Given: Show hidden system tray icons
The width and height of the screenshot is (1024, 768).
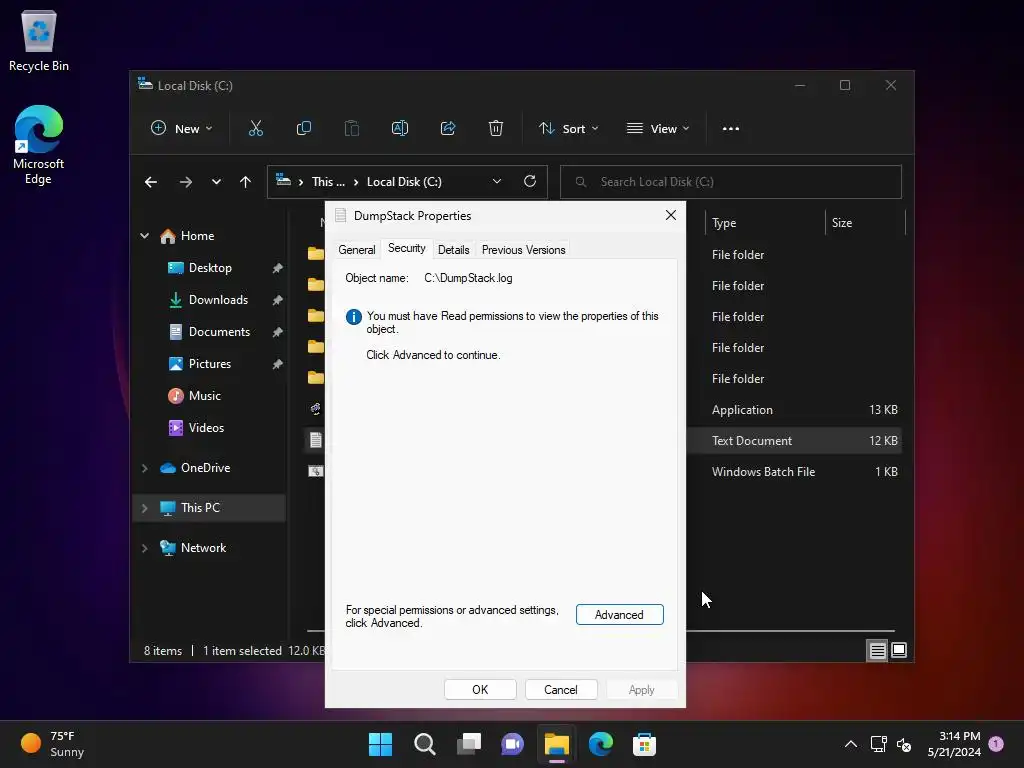Looking at the screenshot, I should click(850, 744).
